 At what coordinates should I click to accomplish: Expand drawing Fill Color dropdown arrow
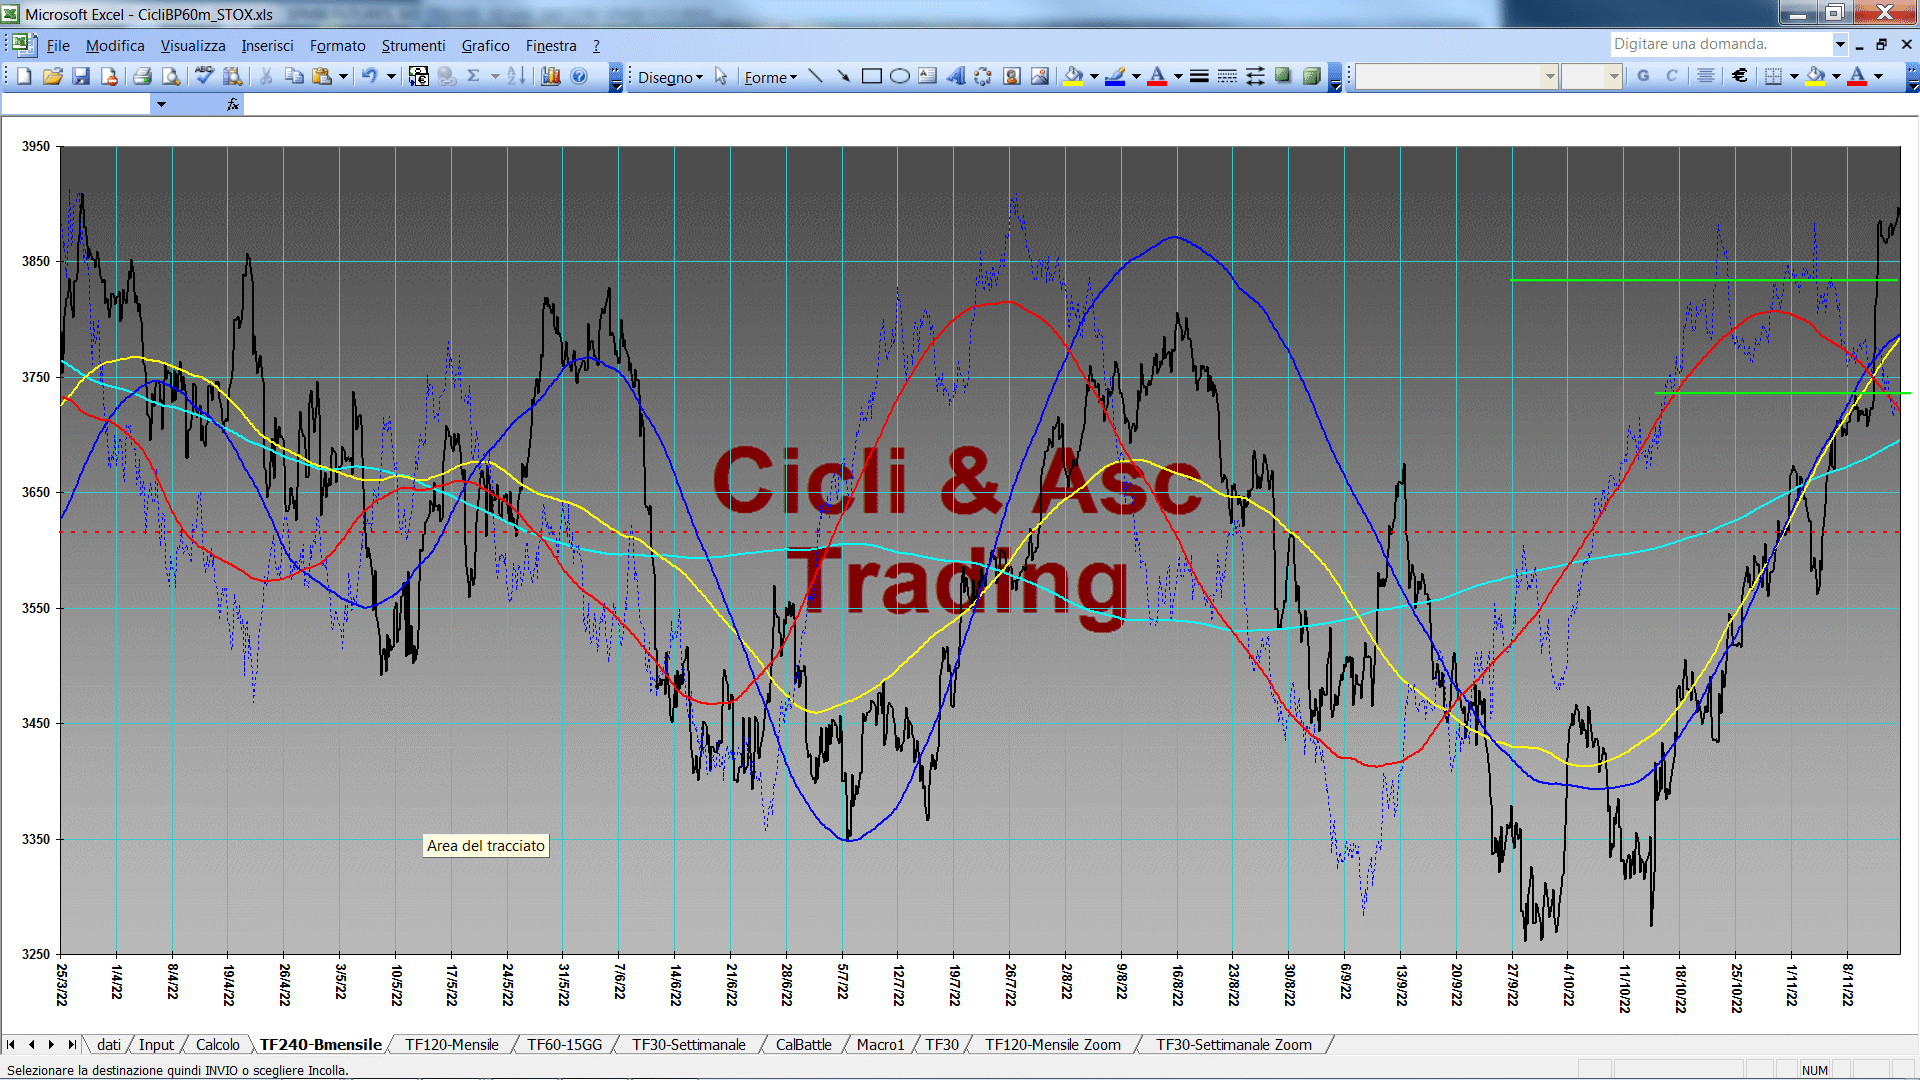pyautogui.click(x=1094, y=76)
